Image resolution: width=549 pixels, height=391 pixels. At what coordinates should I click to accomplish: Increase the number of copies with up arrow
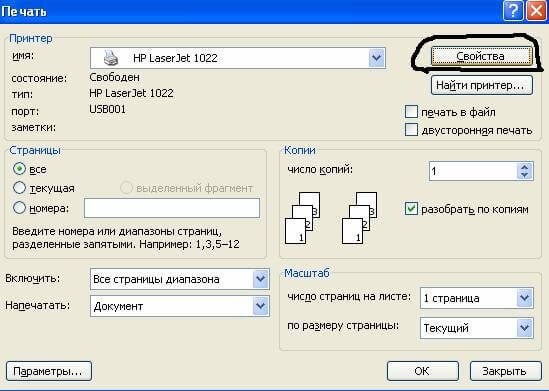(x=524, y=167)
